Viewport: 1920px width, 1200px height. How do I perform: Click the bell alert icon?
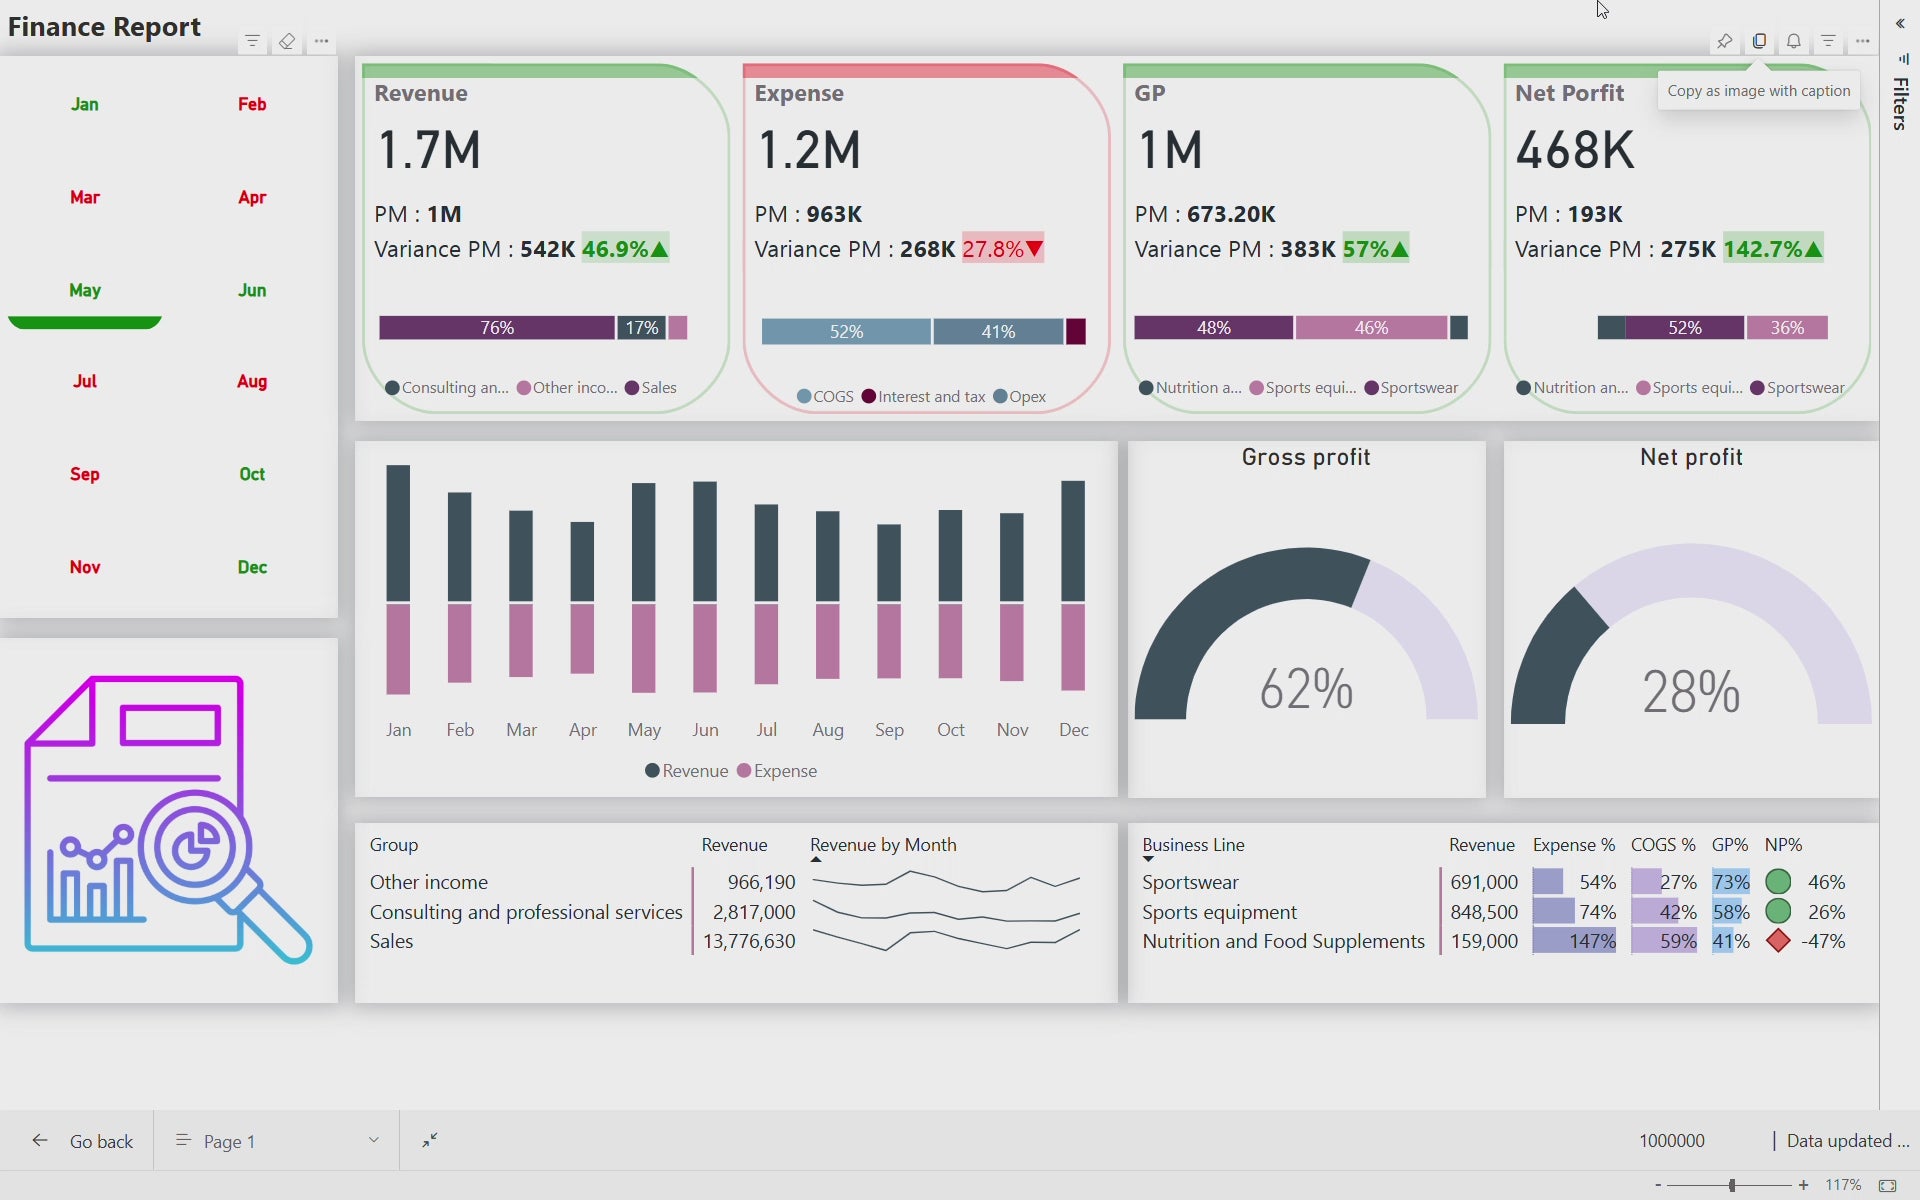pos(1794,41)
